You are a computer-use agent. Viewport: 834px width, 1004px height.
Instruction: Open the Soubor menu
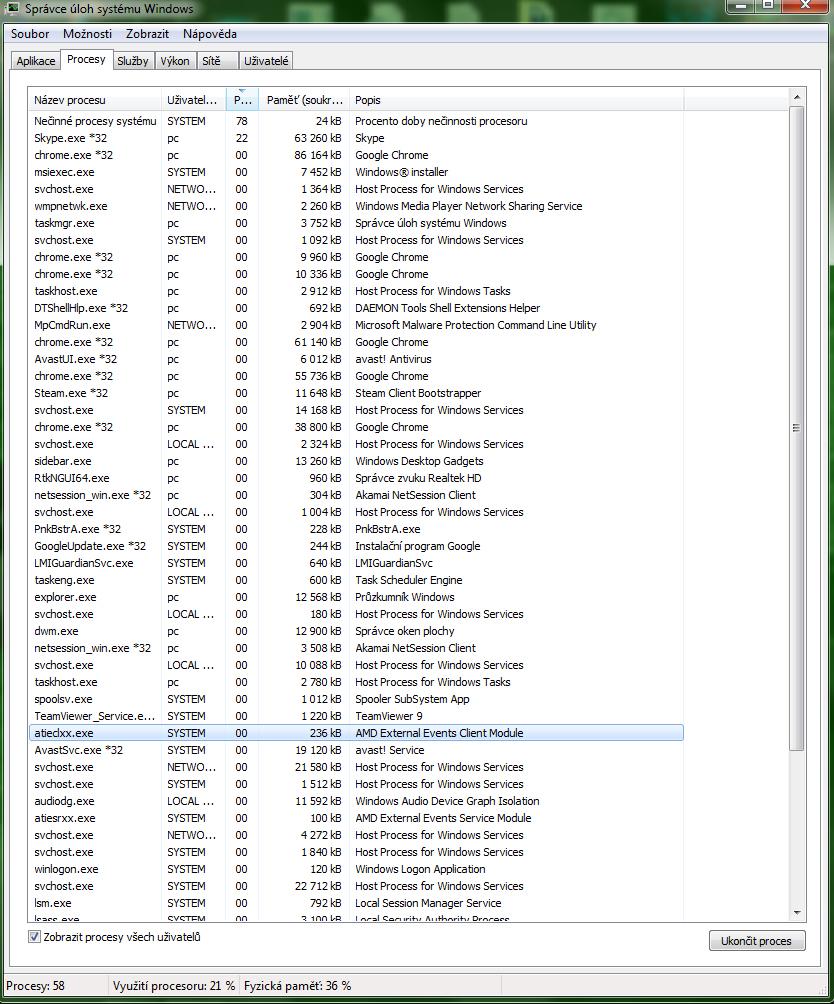click(x=30, y=34)
